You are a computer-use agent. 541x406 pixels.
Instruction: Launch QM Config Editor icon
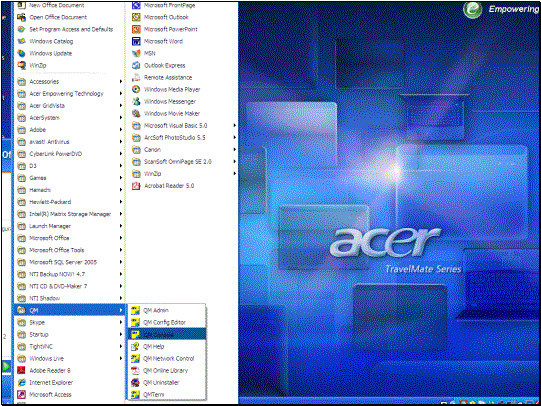tap(135, 322)
